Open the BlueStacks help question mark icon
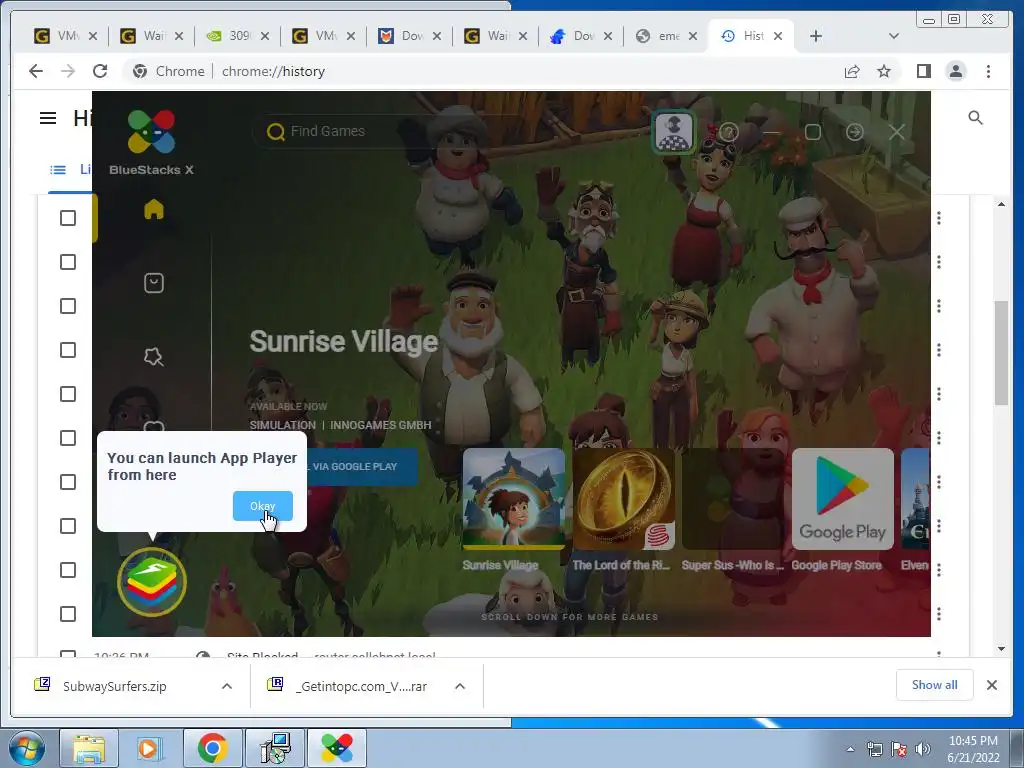 (x=729, y=132)
